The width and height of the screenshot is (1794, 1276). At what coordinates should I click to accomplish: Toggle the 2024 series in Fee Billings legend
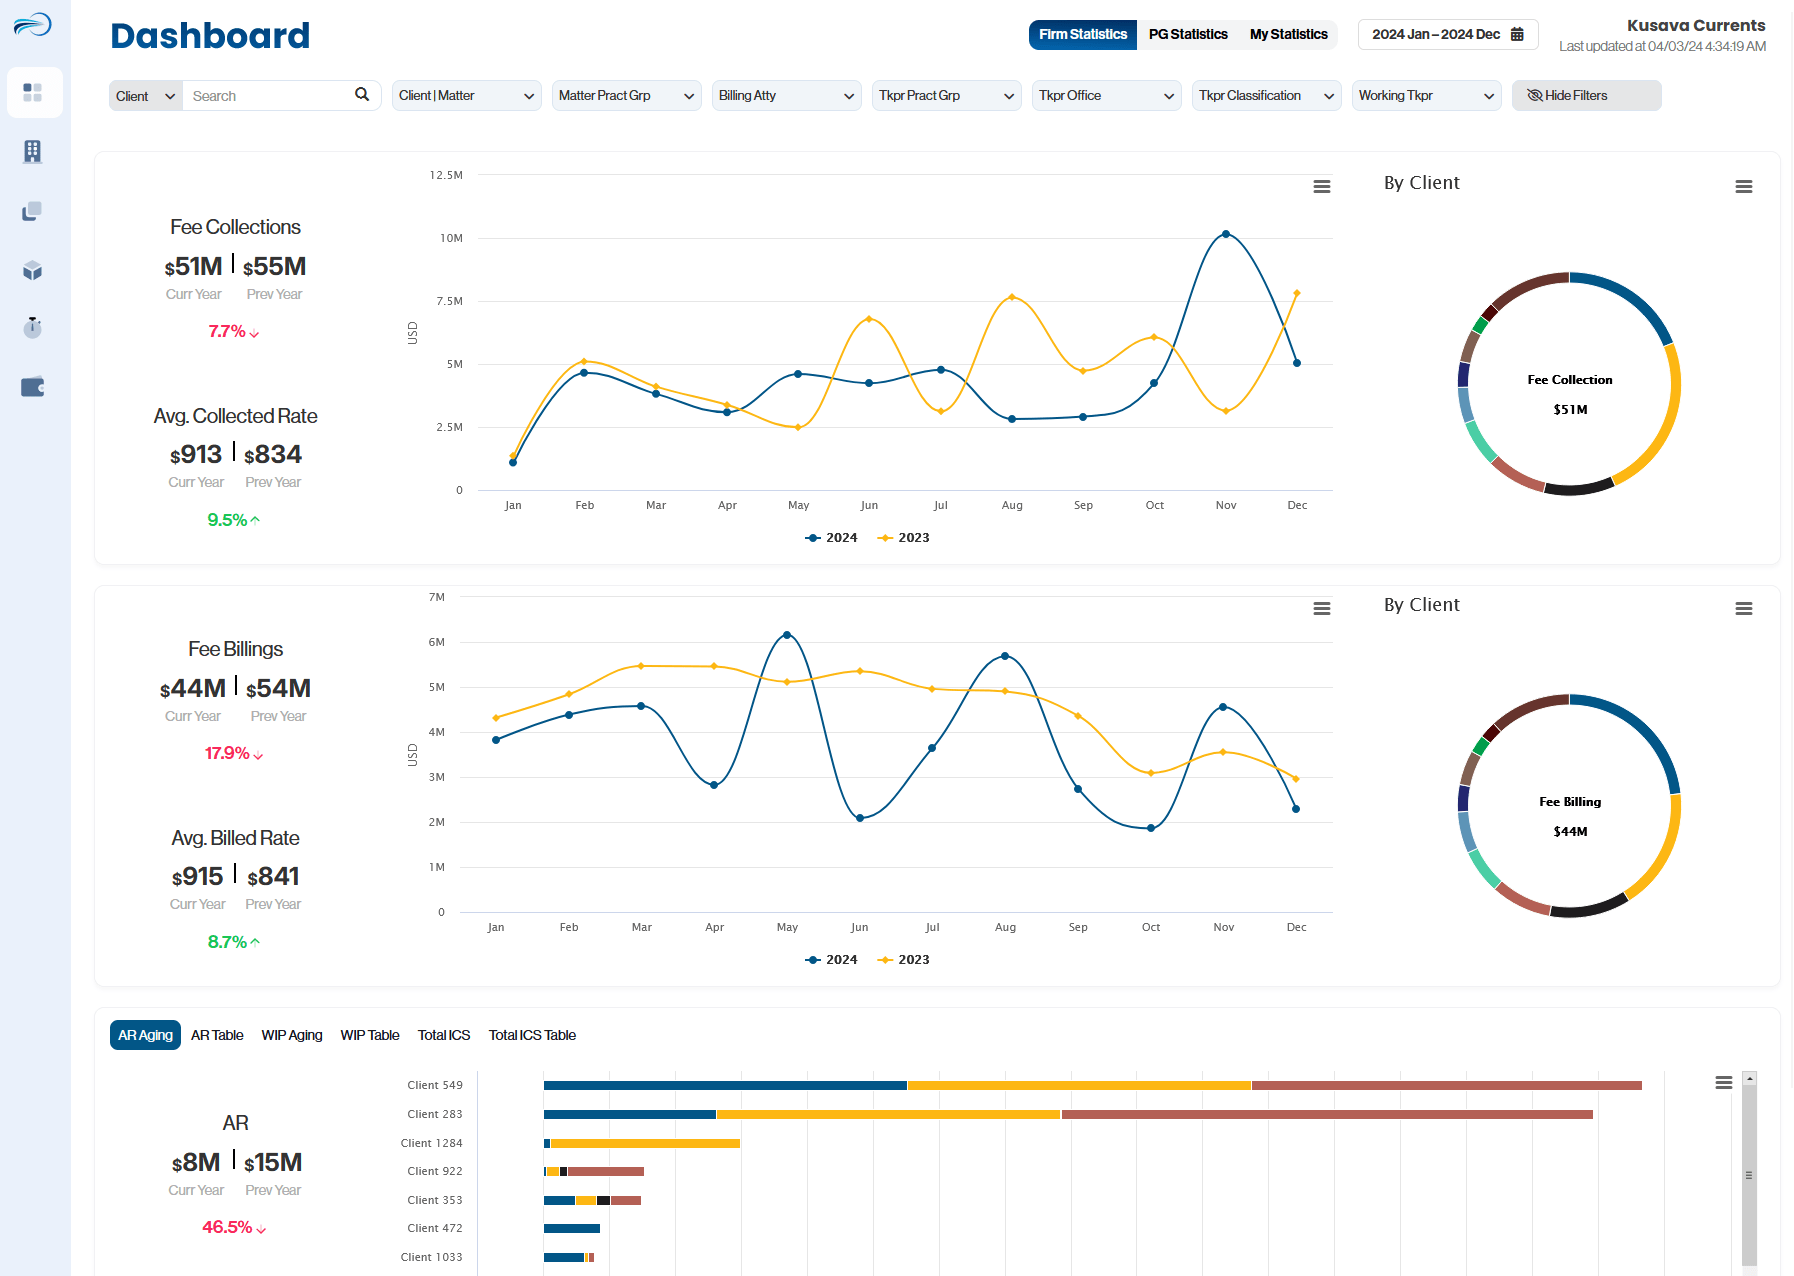pos(831,960)
